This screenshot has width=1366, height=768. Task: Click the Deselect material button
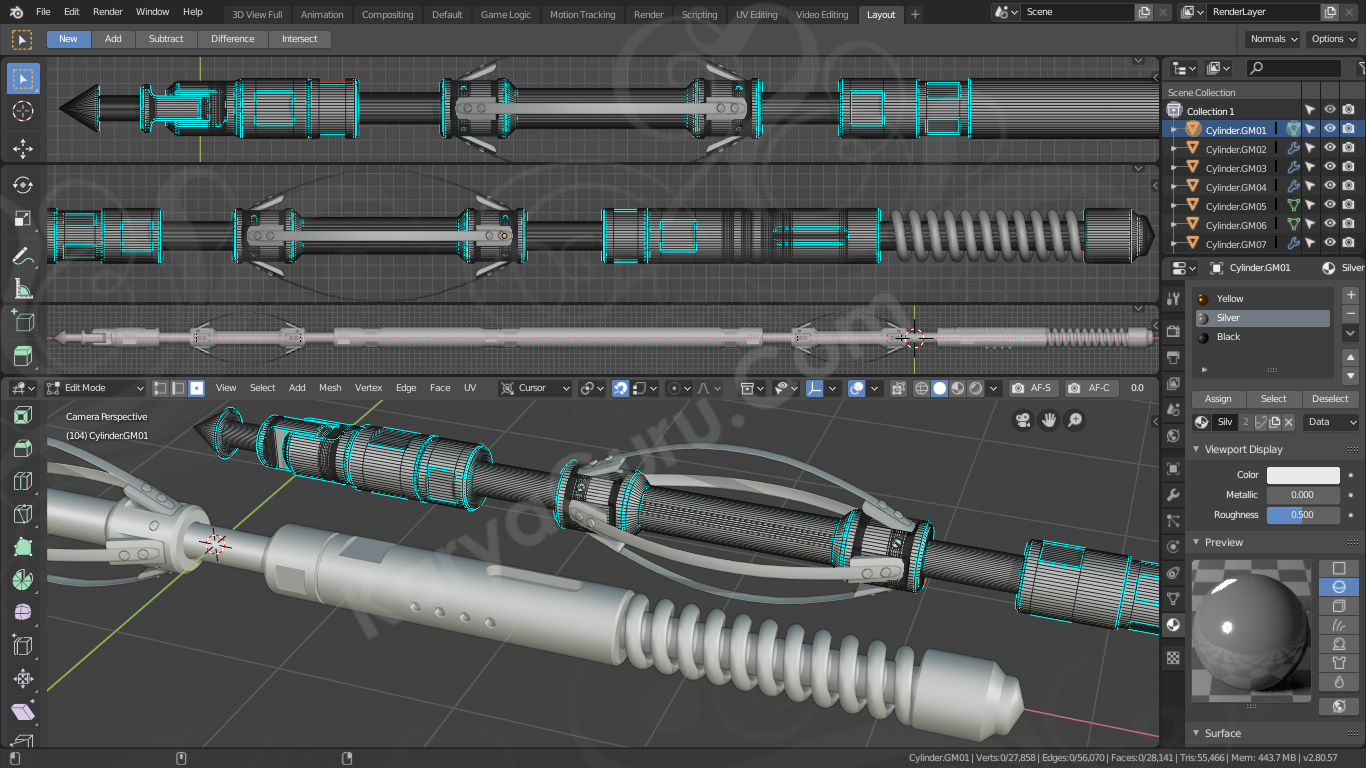[1330, 398]
